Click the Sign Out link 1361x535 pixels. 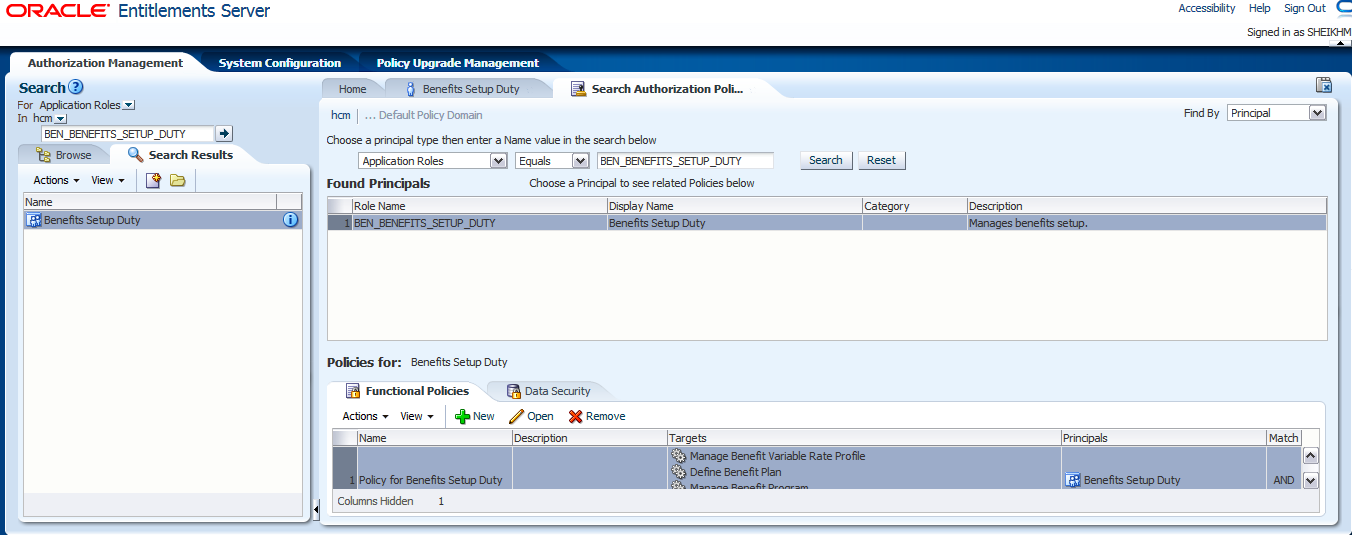[x=1305, y=8]
